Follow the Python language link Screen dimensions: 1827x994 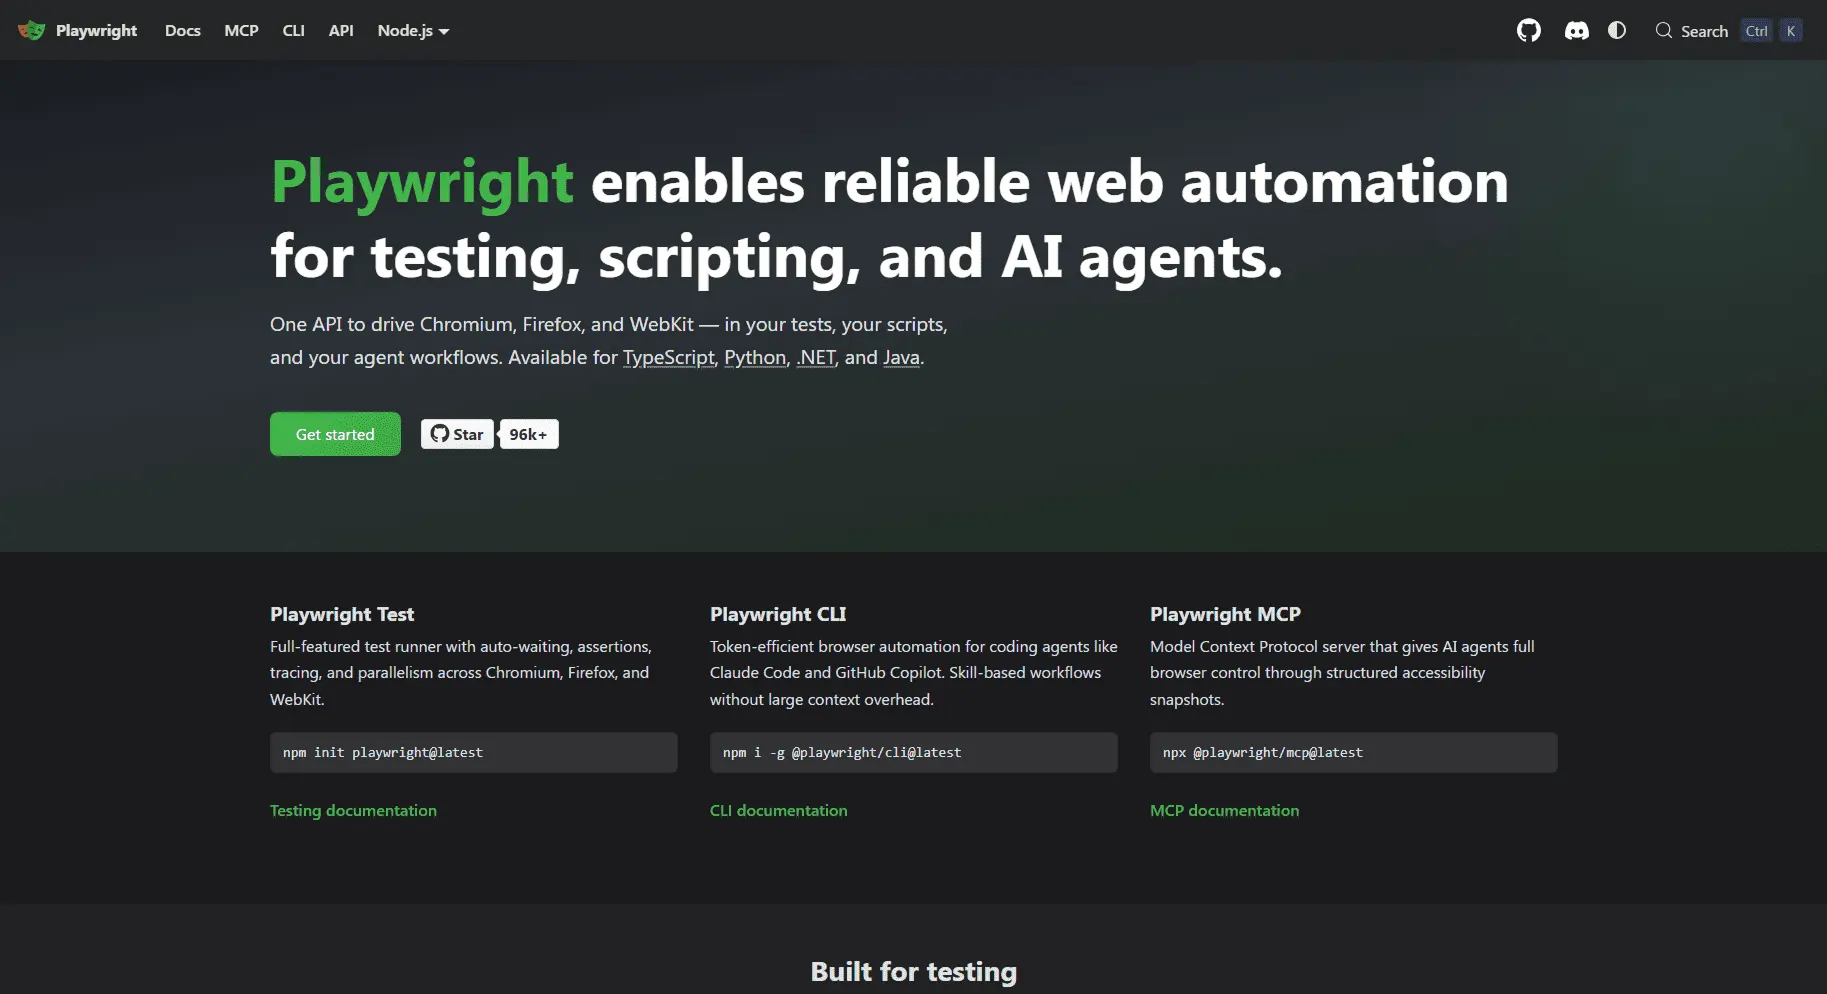tap(755, 357)
